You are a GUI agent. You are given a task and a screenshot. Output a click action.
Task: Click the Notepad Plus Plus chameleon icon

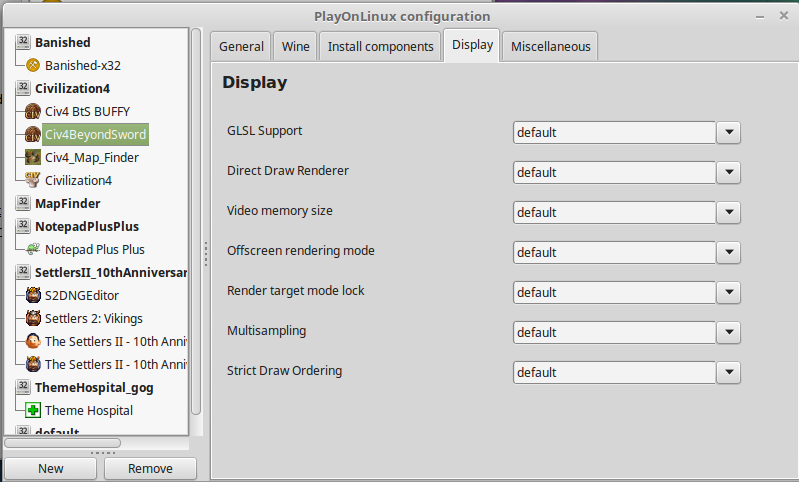coord(33,249)
